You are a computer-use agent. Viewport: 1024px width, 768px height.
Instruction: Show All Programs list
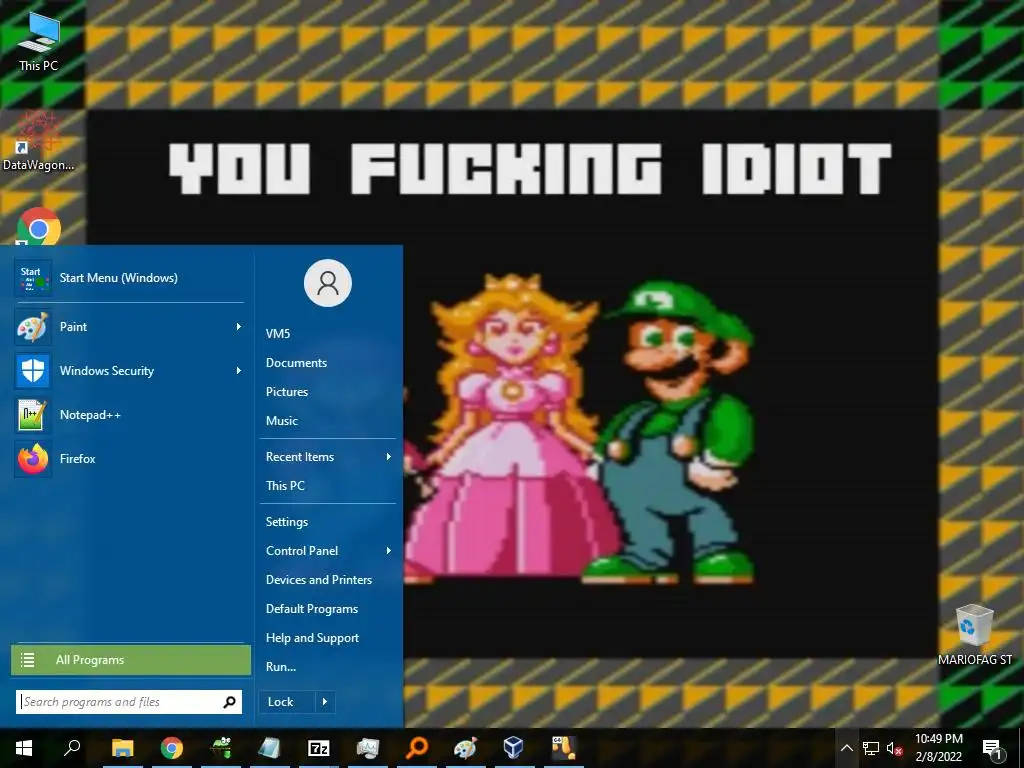[x=131, y=660]
